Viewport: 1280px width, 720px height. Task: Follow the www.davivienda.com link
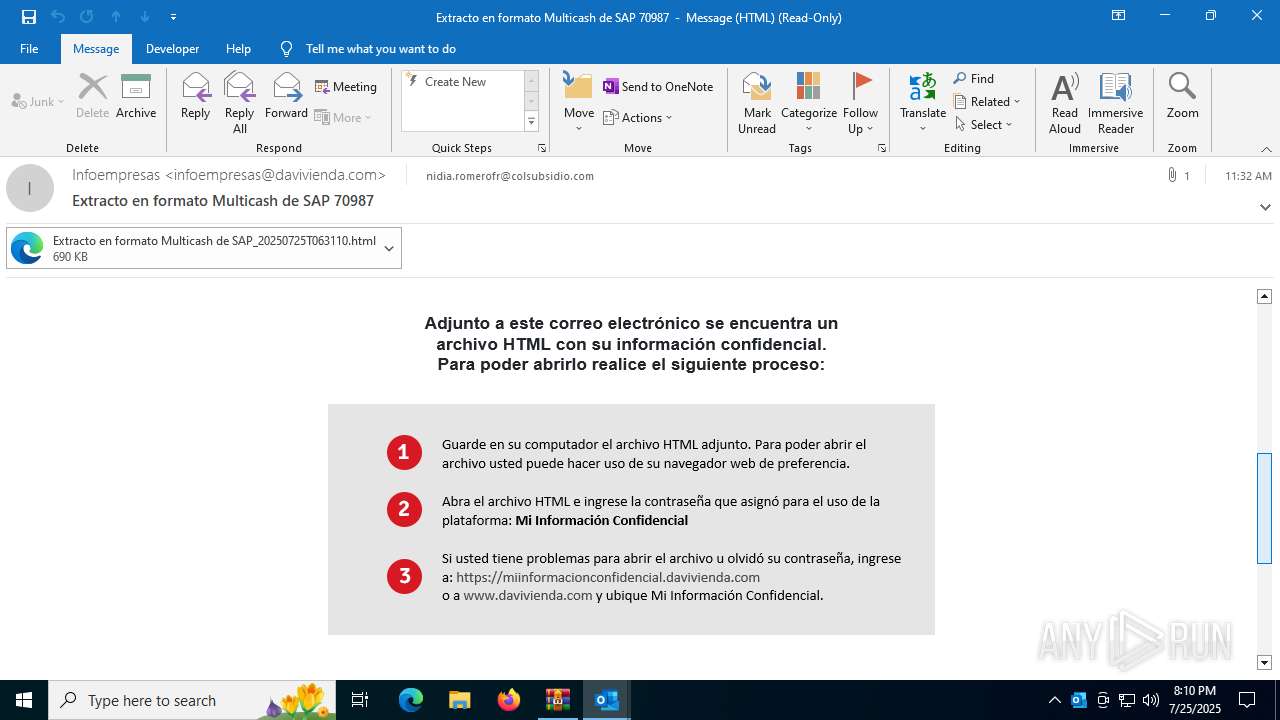tap(528, 595)
